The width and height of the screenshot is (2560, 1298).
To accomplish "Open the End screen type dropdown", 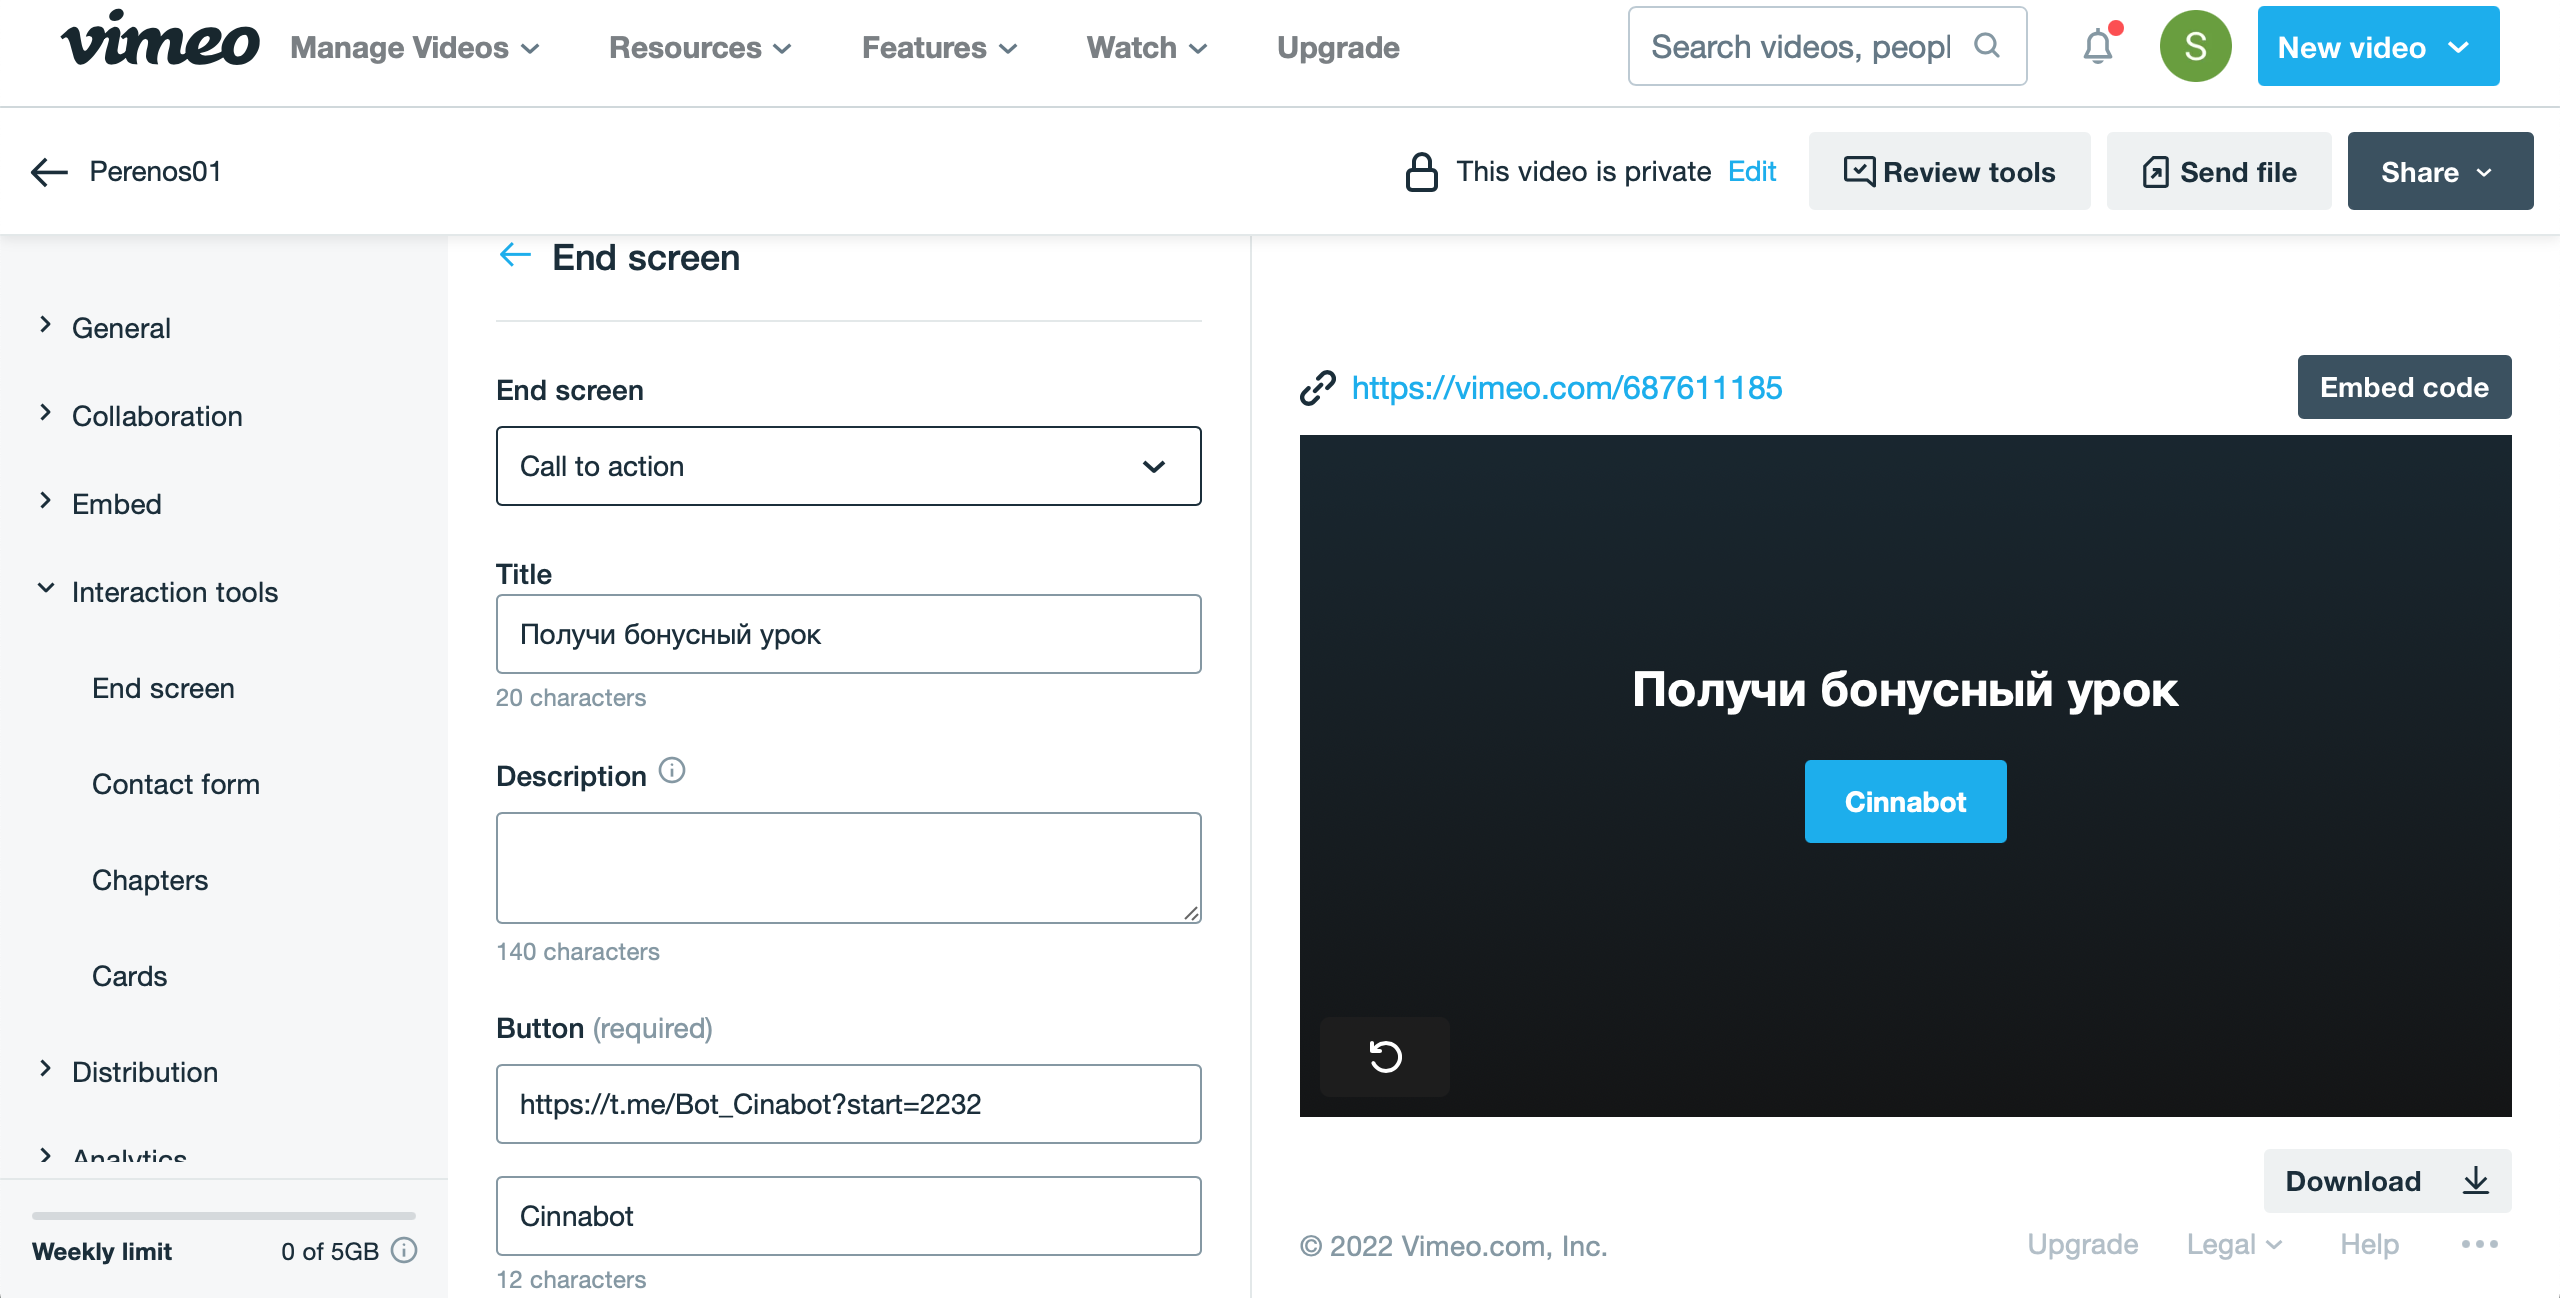I will pos(848,466).
